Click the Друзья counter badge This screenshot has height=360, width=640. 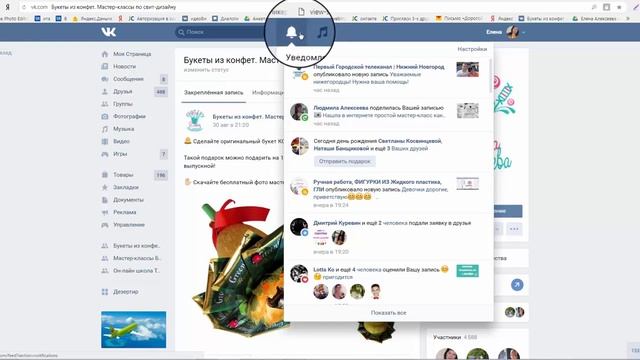tap(161, 92)
